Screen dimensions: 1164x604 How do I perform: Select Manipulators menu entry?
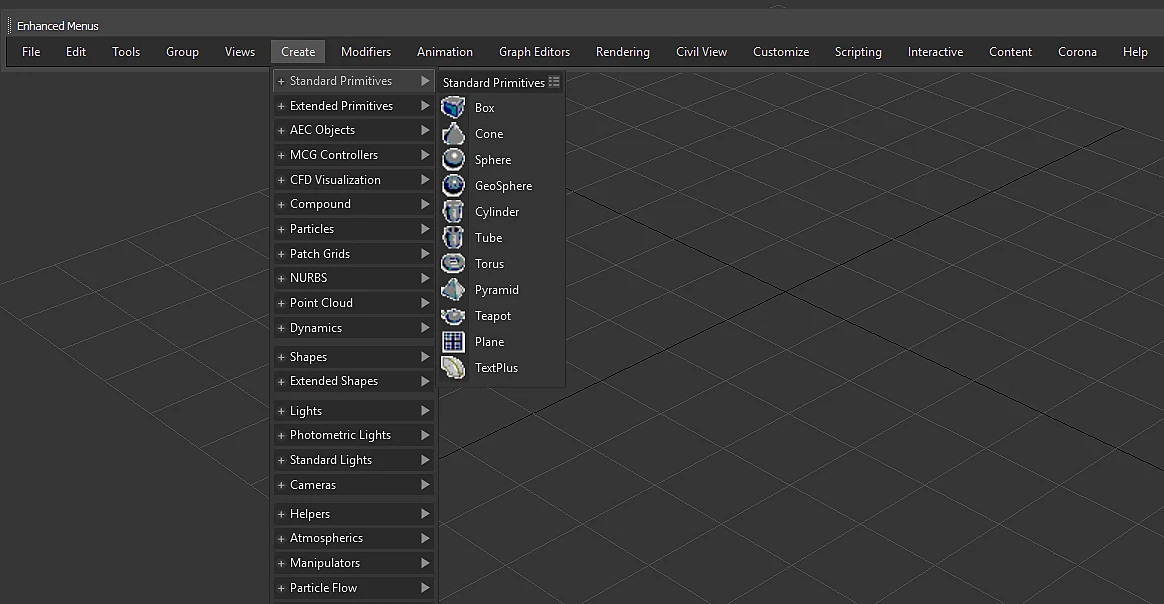(353, 563)
